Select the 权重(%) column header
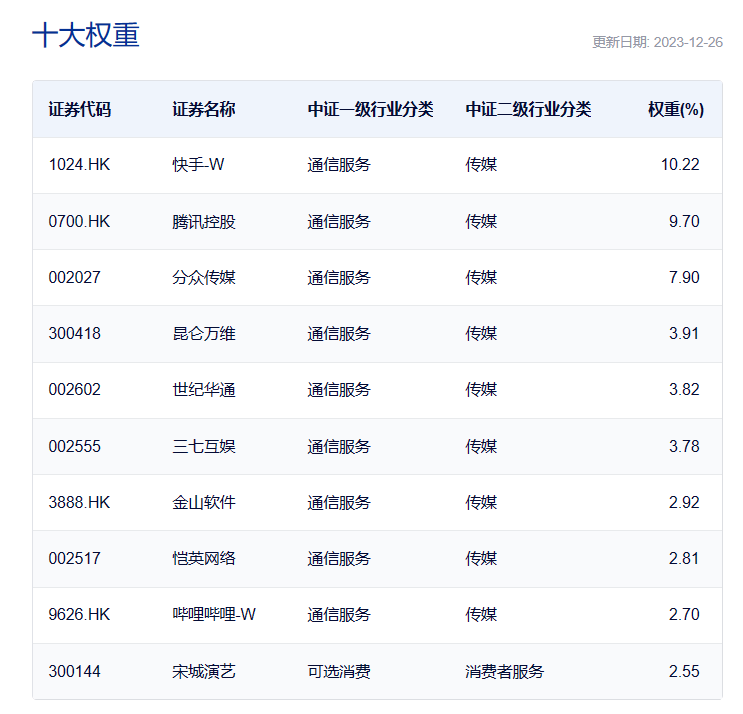 [676, 109]
